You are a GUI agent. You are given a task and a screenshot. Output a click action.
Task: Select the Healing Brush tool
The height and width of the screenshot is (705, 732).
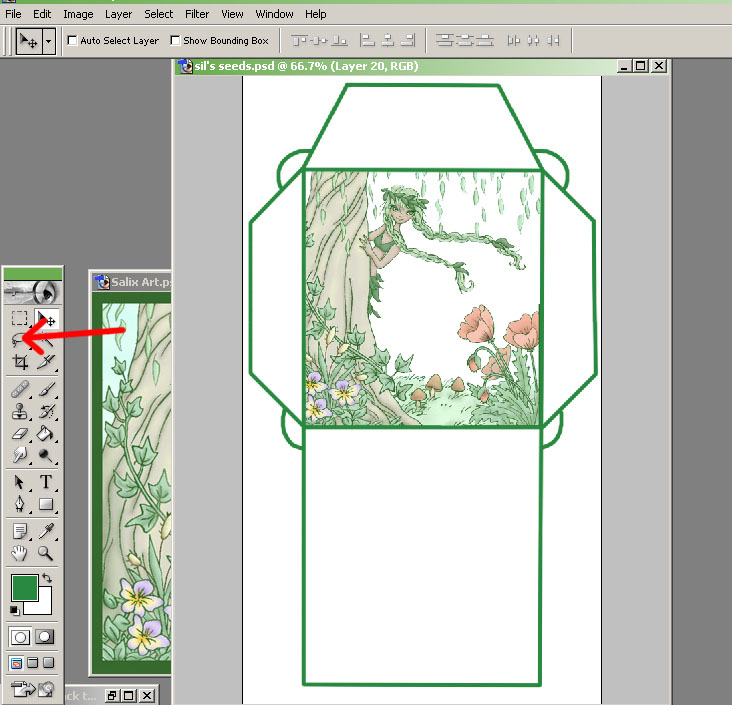click(x=20, y=389)
